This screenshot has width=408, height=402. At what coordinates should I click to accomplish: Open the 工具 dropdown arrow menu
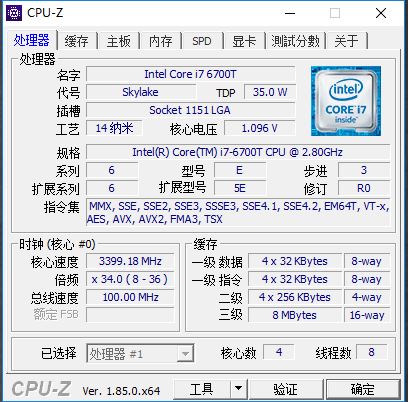[238, 388]
